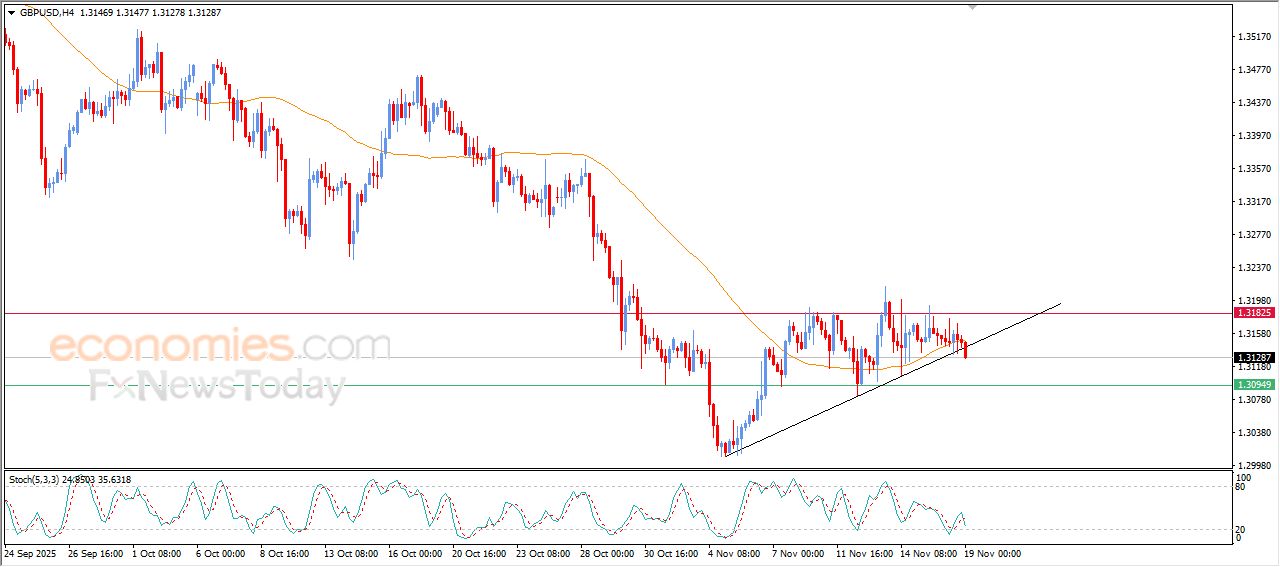The image size is (1280, 567).
Task: Select the green 1.30949 price label
Action: tap(1253, 385)
